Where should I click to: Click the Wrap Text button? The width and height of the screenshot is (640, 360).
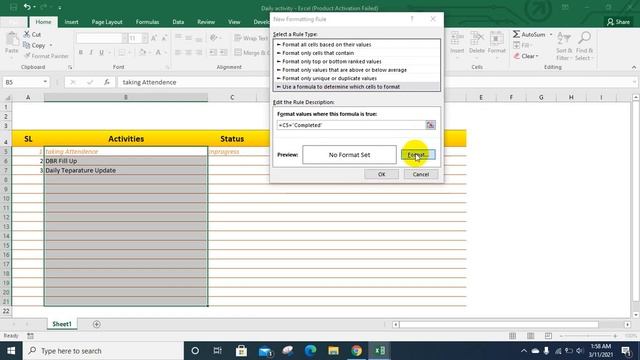251,38
